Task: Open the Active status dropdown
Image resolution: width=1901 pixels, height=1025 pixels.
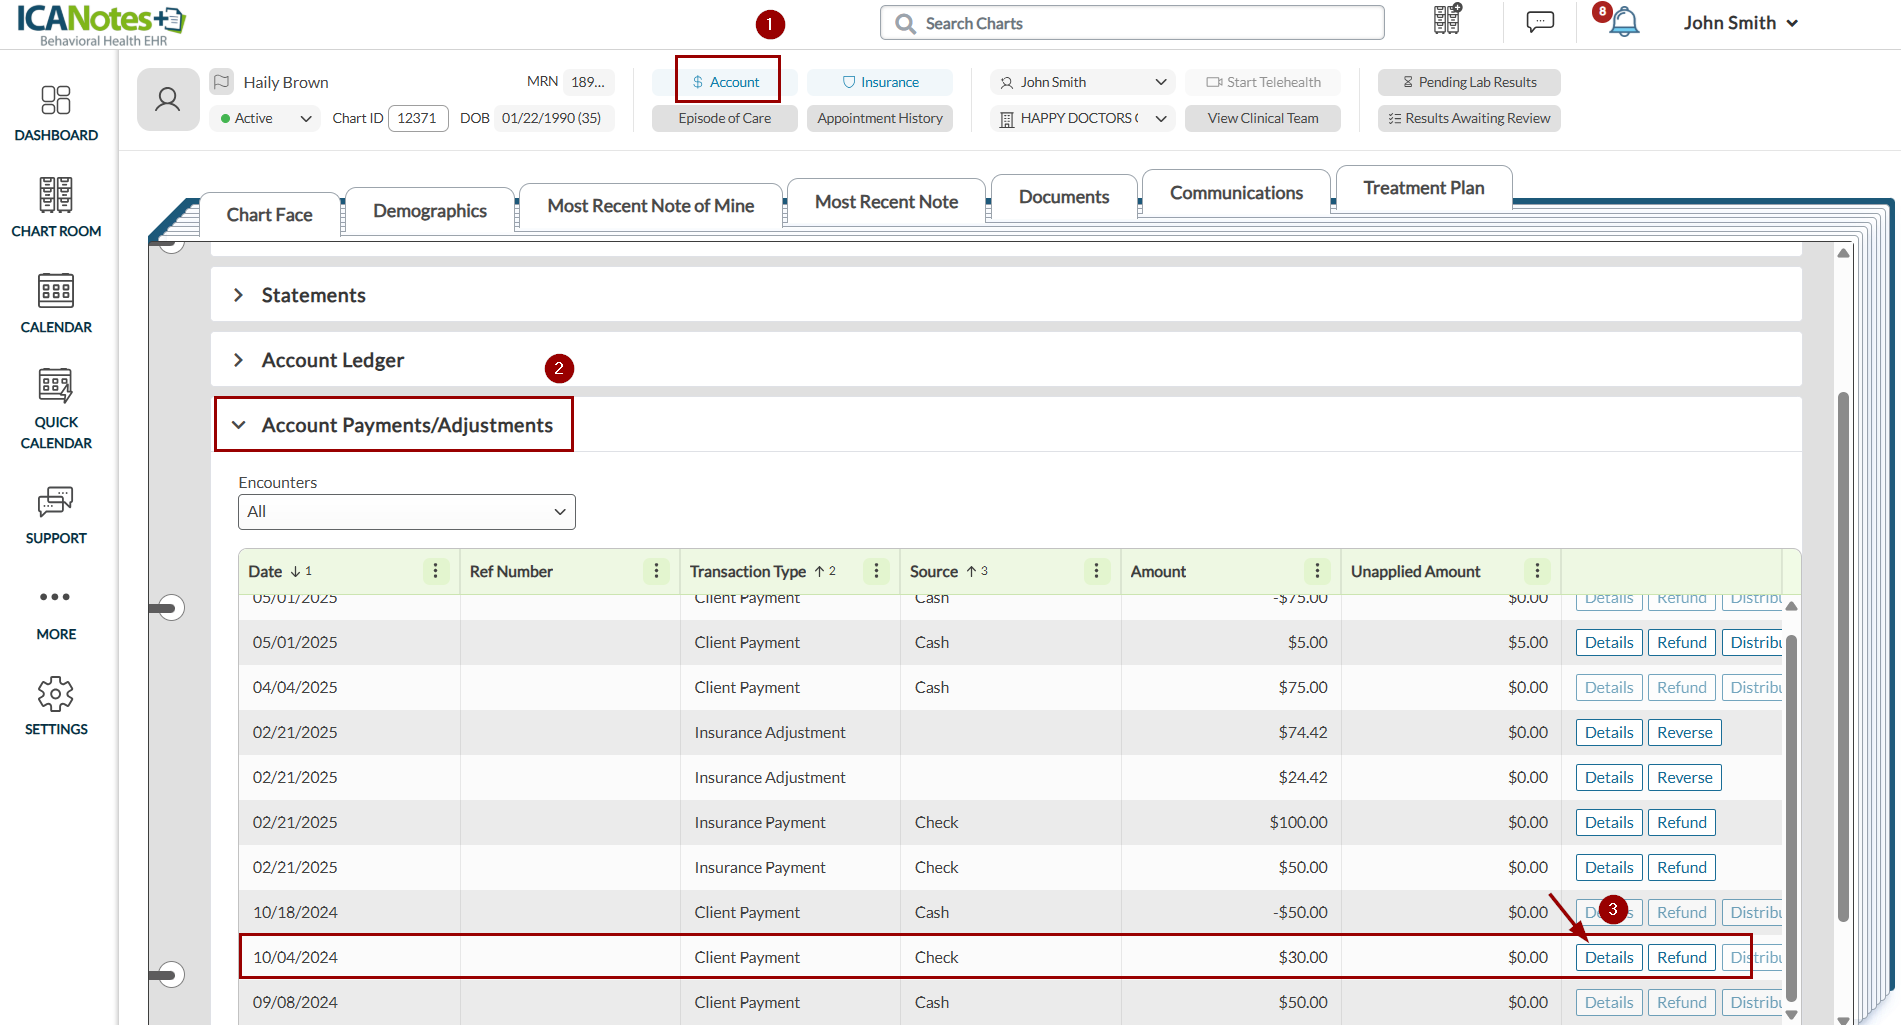Action: (266, 118)
